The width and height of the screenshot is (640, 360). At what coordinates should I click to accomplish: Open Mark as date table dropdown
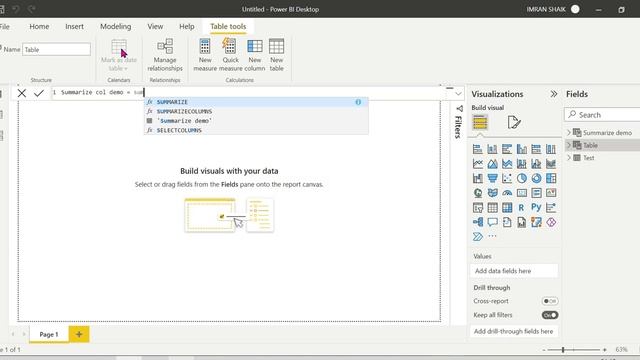point(119,56)
